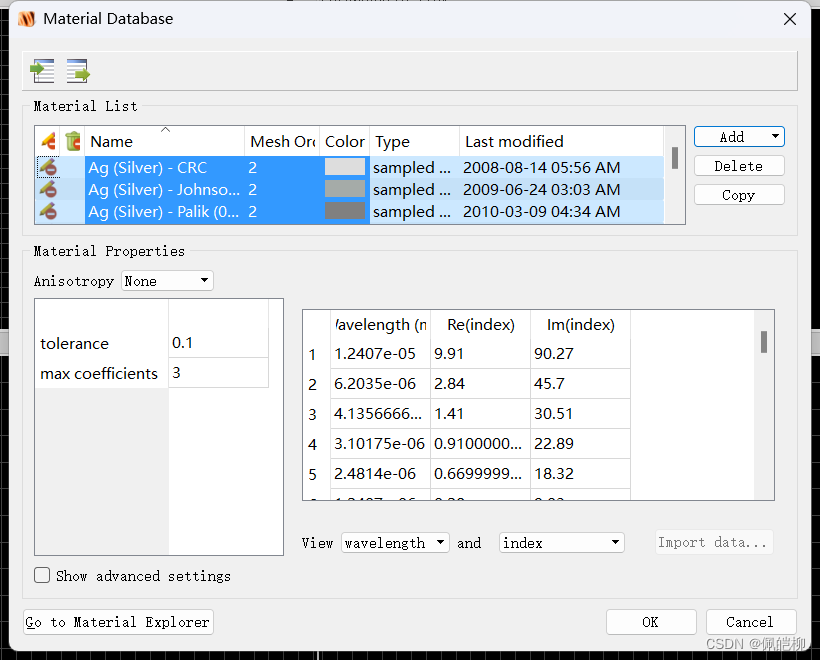Click the wavelength column header in data table
The image size is (820, 660).
[x=381, y=325]
